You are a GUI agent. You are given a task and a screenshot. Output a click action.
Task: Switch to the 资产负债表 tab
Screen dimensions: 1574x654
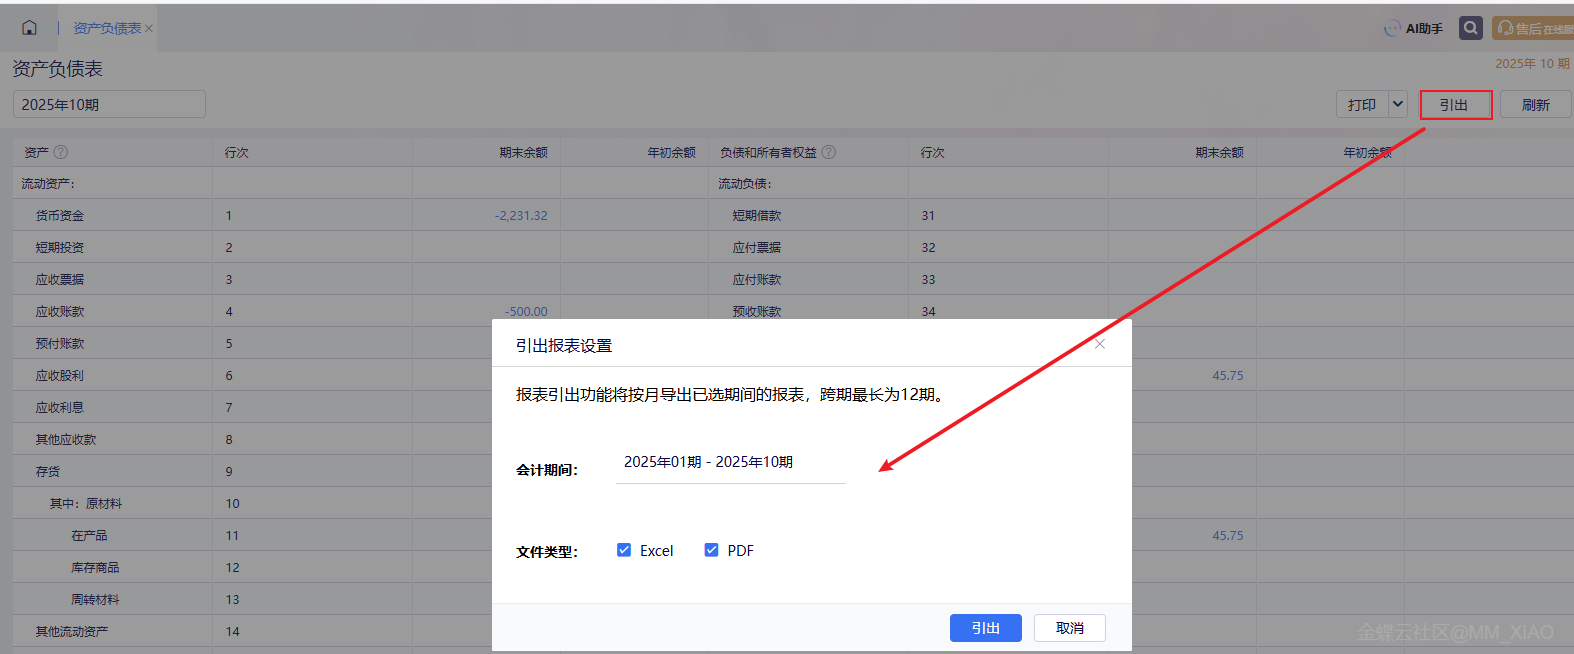(x=107, y=29)
